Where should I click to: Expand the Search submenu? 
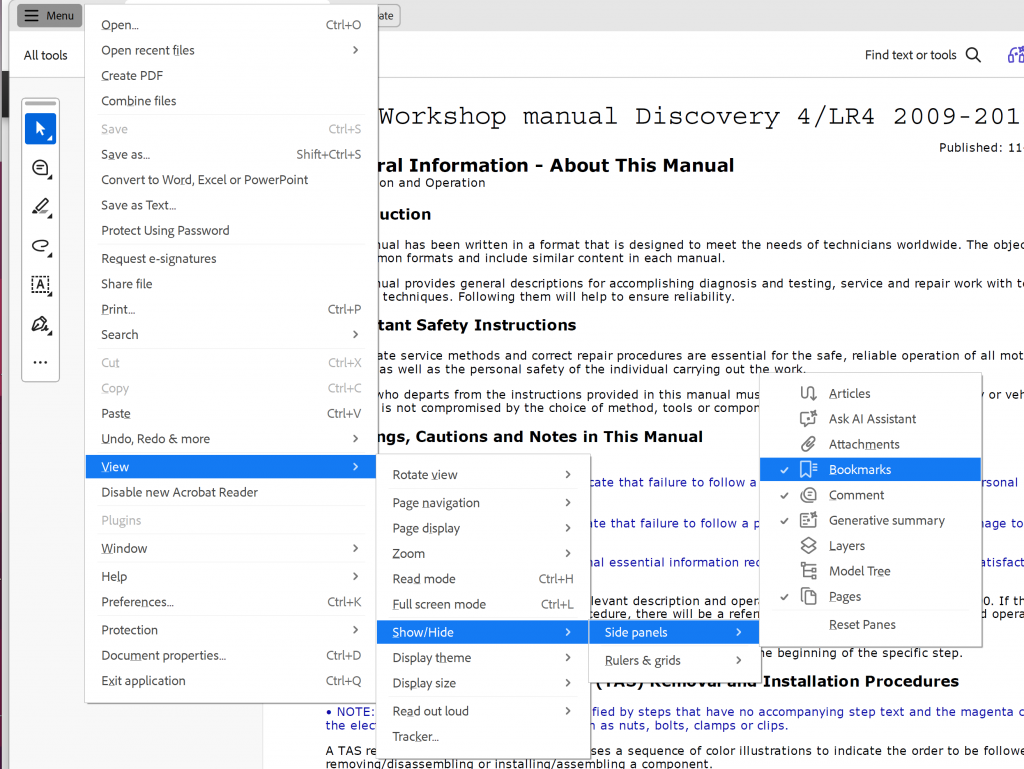(231, 334)
